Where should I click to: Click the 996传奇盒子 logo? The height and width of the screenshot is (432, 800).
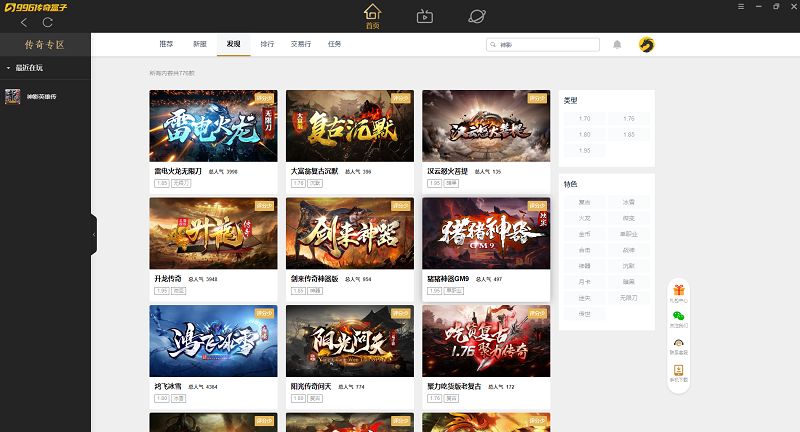pos(36,8)
